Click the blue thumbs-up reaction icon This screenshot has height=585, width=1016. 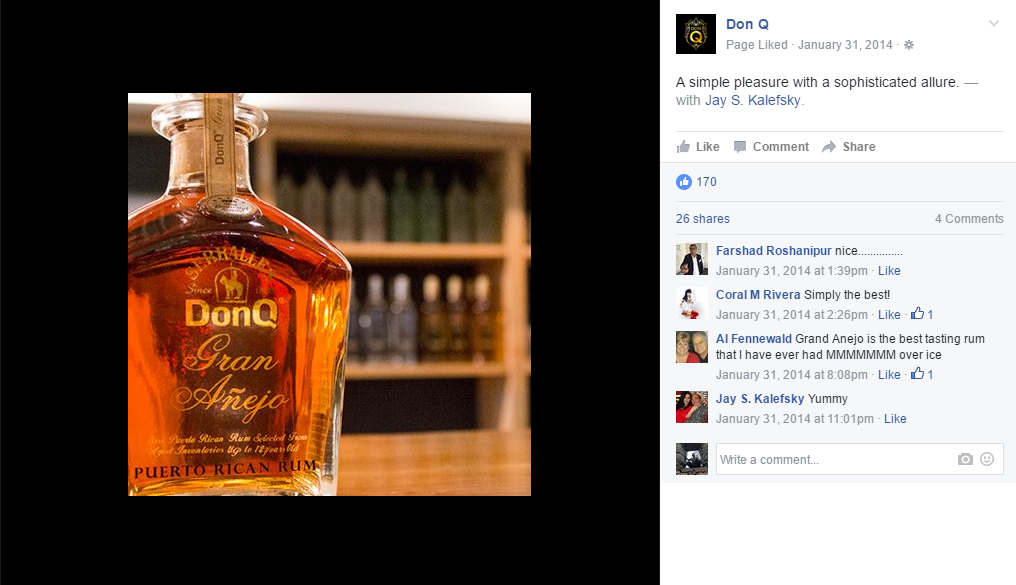(x=684, y=182)
